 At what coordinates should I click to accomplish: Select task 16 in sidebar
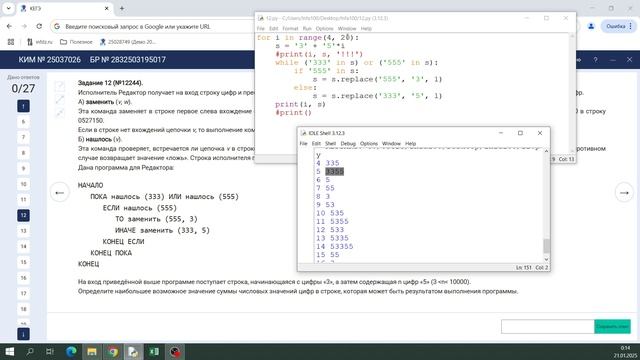[23, 278]
